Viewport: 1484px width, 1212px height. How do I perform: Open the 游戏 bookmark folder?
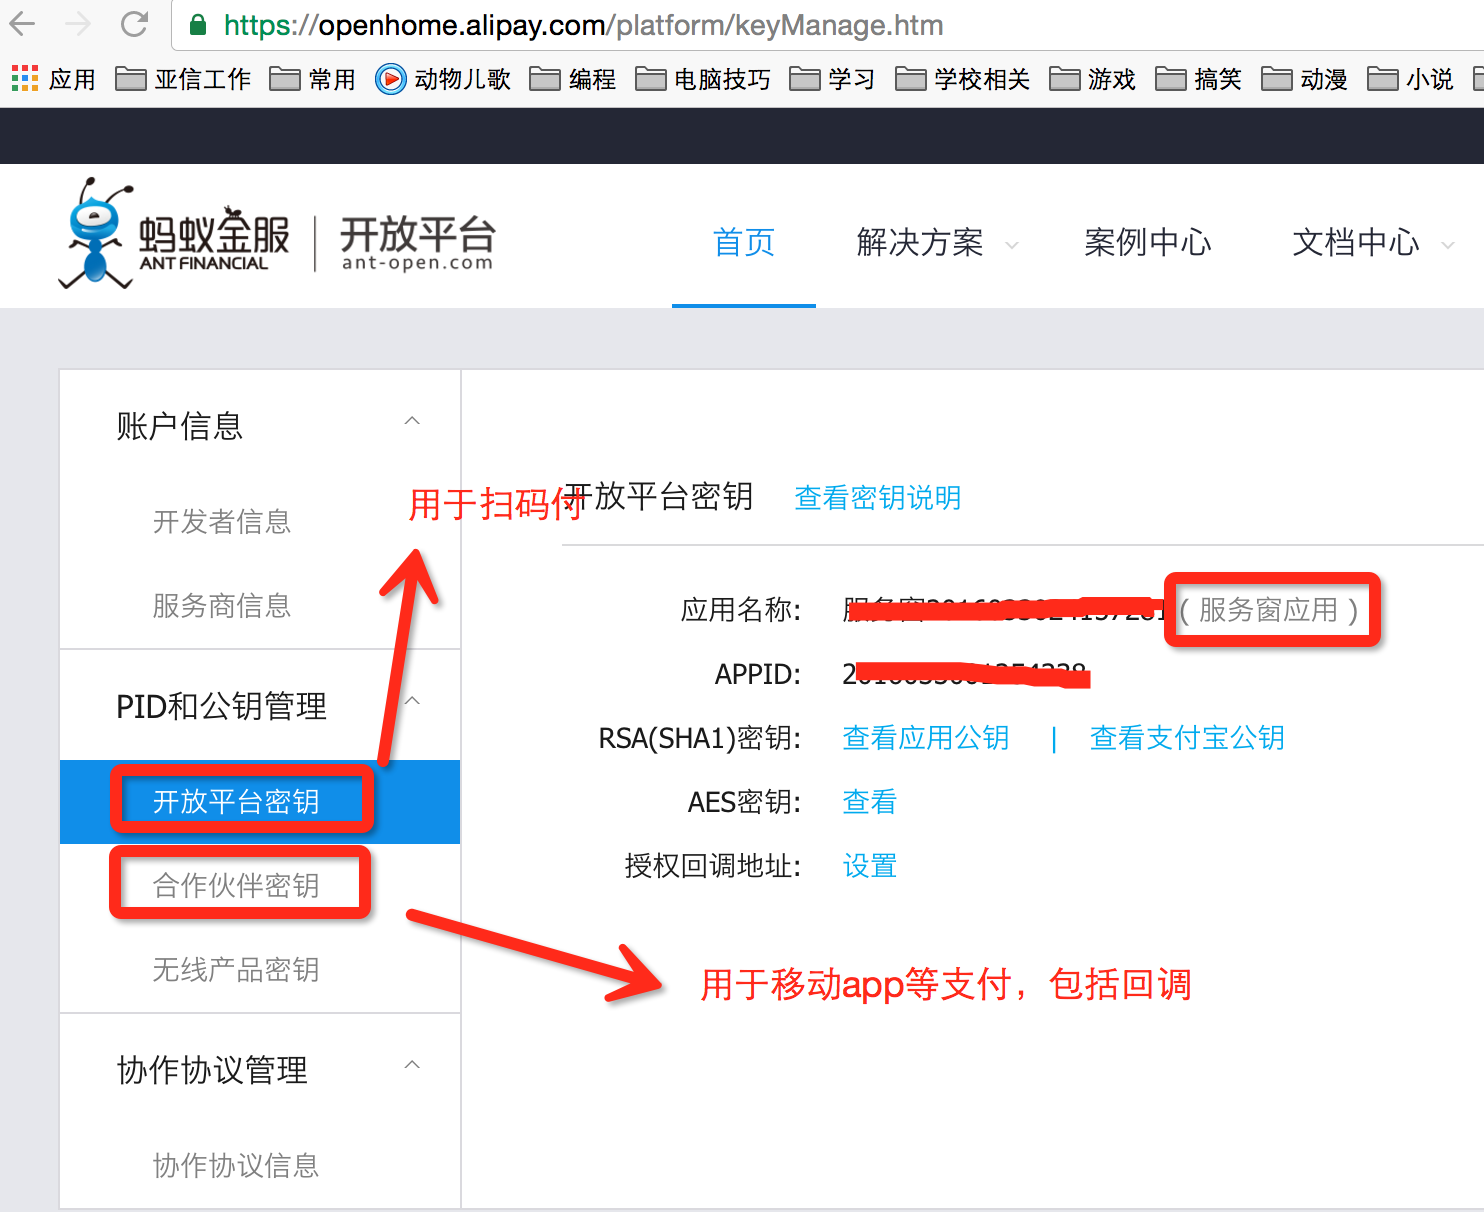1093,79
